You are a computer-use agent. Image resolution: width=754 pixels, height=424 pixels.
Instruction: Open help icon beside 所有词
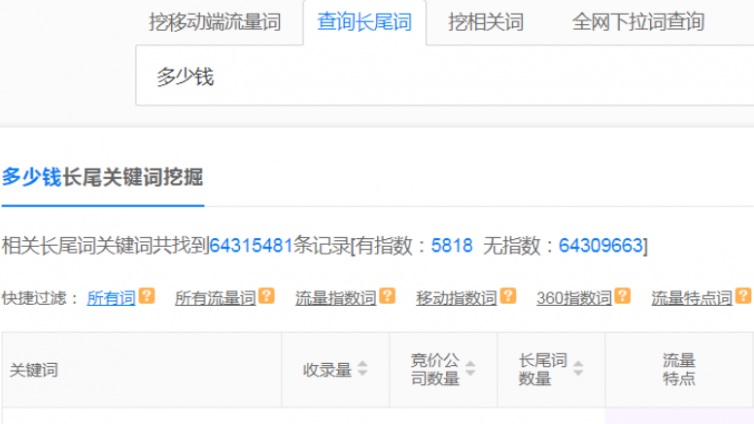point(147,296)
